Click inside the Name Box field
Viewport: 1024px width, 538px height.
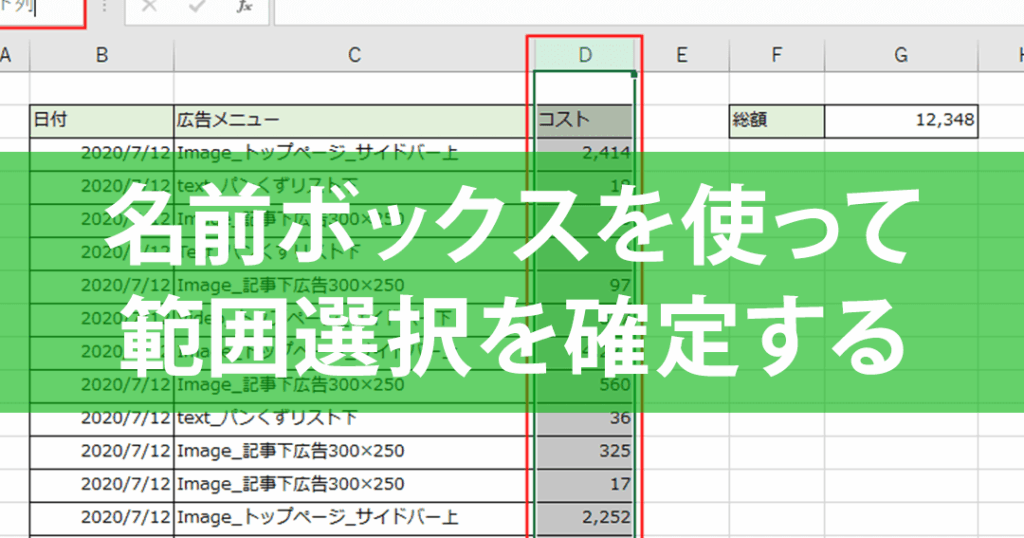tap(41, 9)
